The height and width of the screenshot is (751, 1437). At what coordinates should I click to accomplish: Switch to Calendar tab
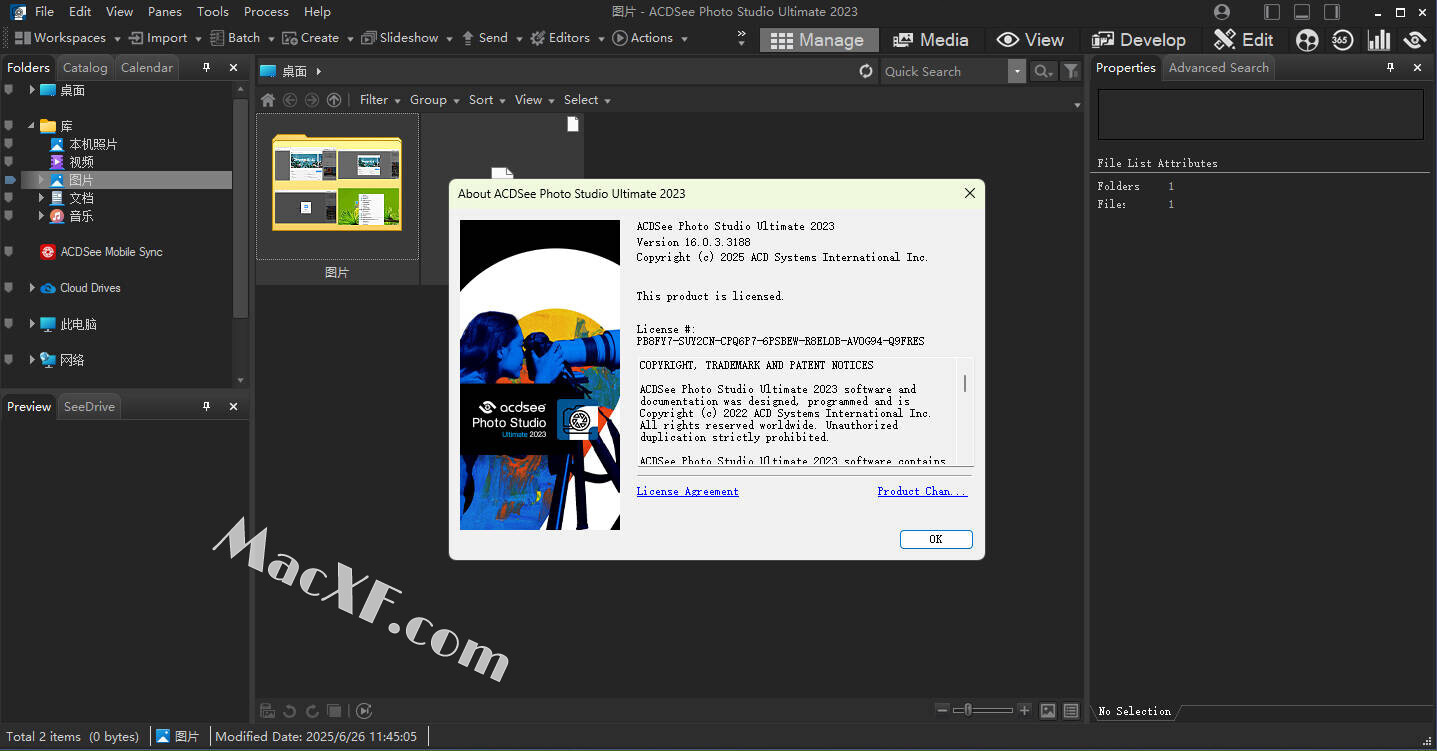pyautogui.click(x=147, y=68)
